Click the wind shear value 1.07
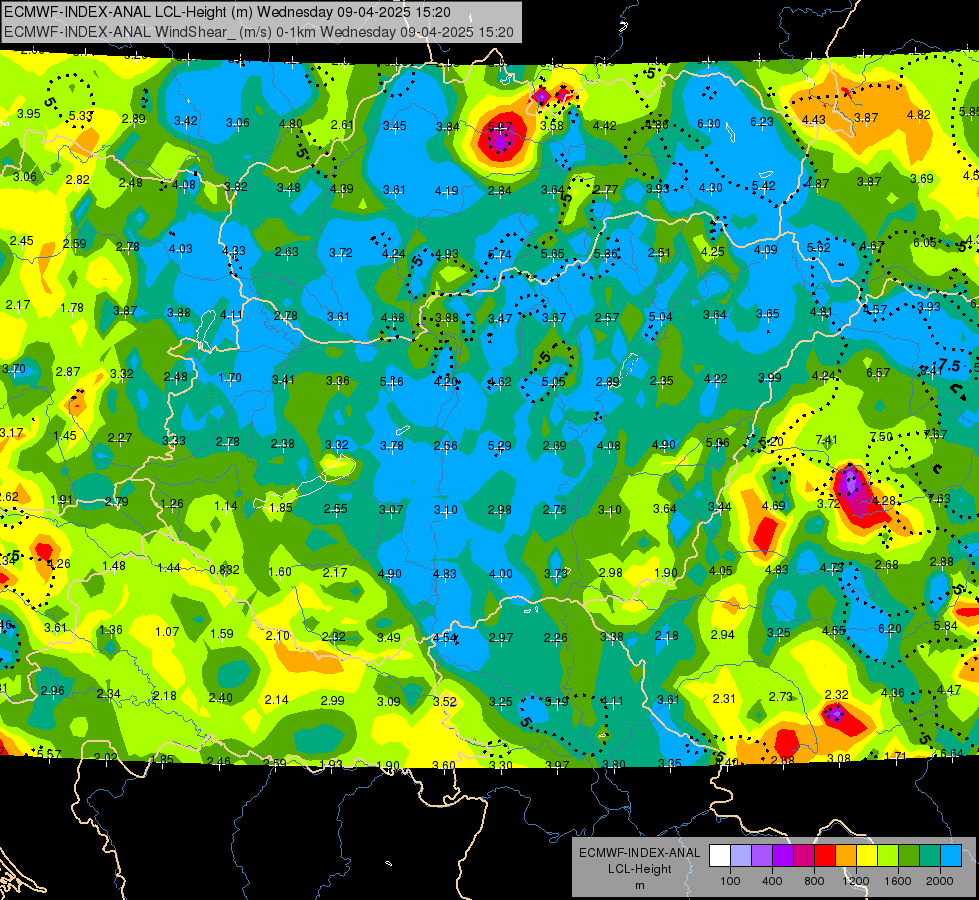Image resolution: width=979 pixels, height=900 pixels. pos(167,632)
